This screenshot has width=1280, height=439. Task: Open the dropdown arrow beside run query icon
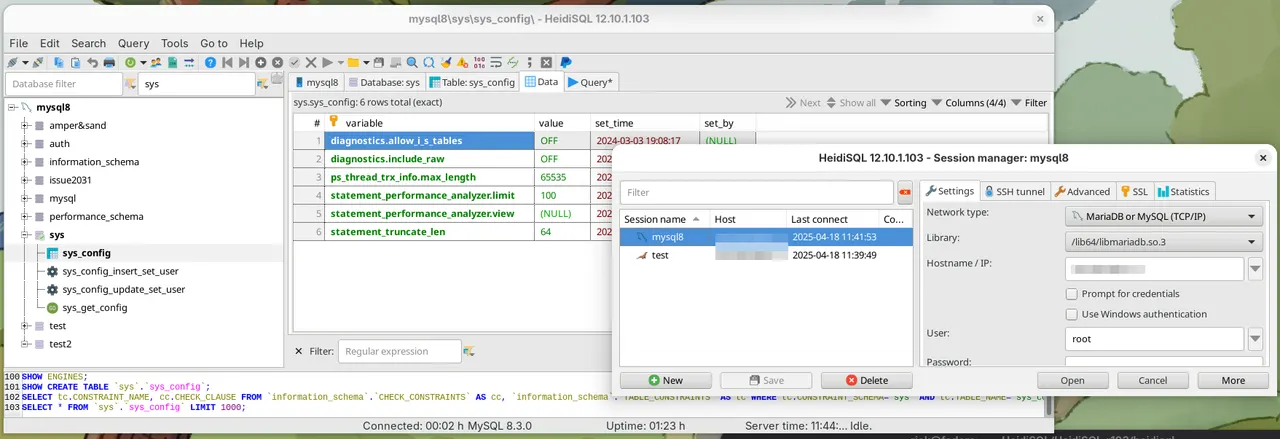coord(340,62)
